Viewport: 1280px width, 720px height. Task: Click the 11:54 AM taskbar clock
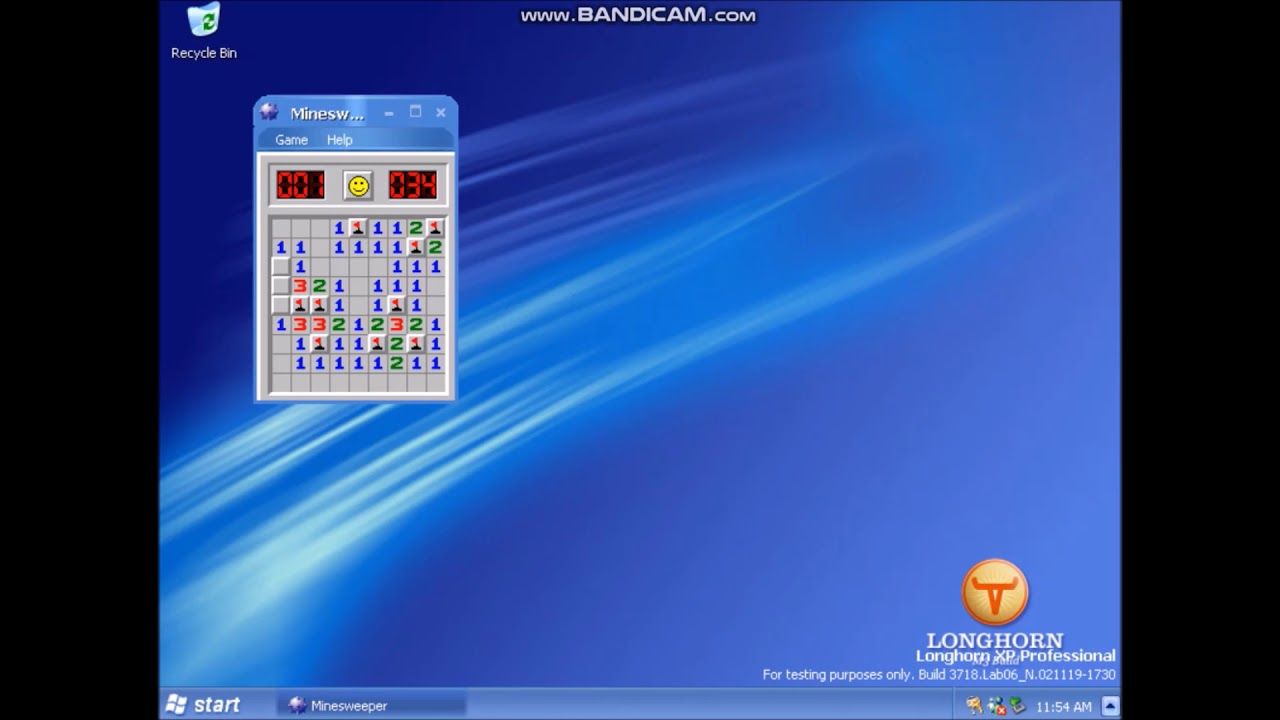(x=1063, y=707)
